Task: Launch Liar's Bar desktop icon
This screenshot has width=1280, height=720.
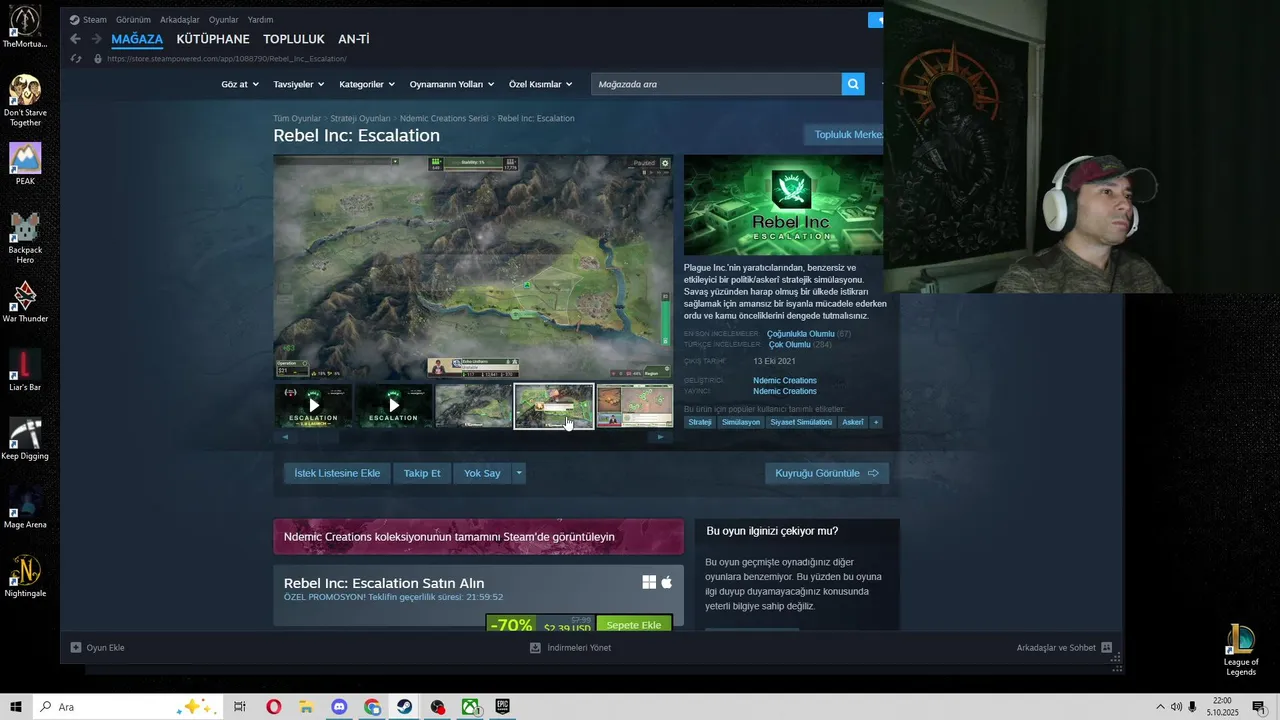Action: pyautogui.click(x=25, y=370)
